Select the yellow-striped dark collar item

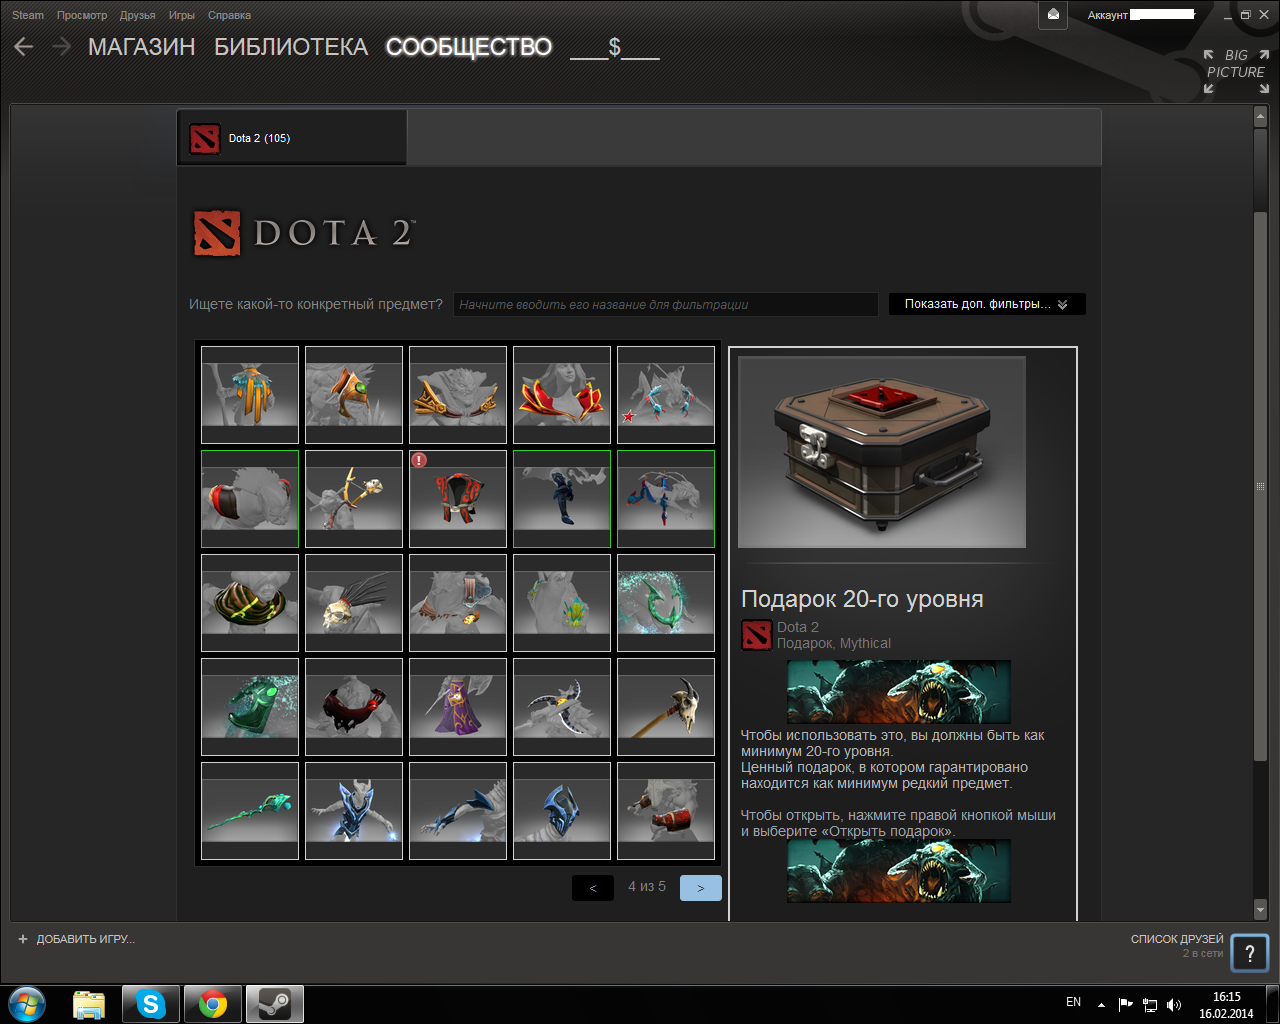[250, 603]
